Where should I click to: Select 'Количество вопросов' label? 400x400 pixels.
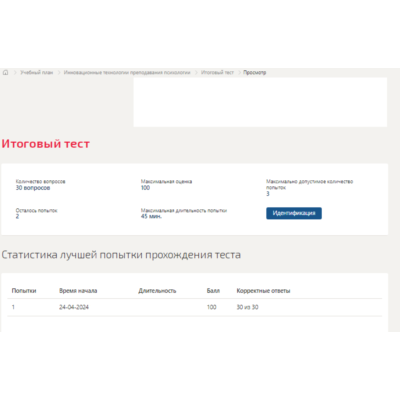(40, 181)
